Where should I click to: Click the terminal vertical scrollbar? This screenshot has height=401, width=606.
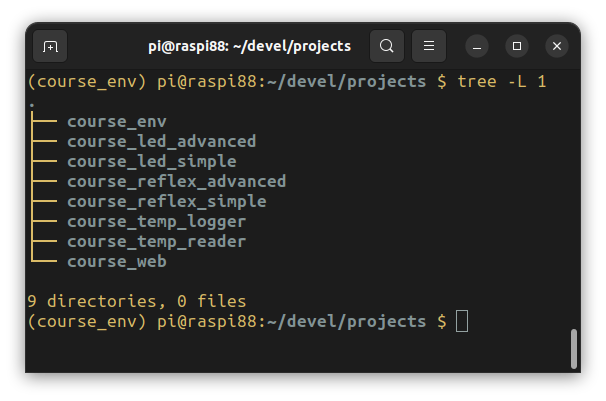(x=574, y=349)
